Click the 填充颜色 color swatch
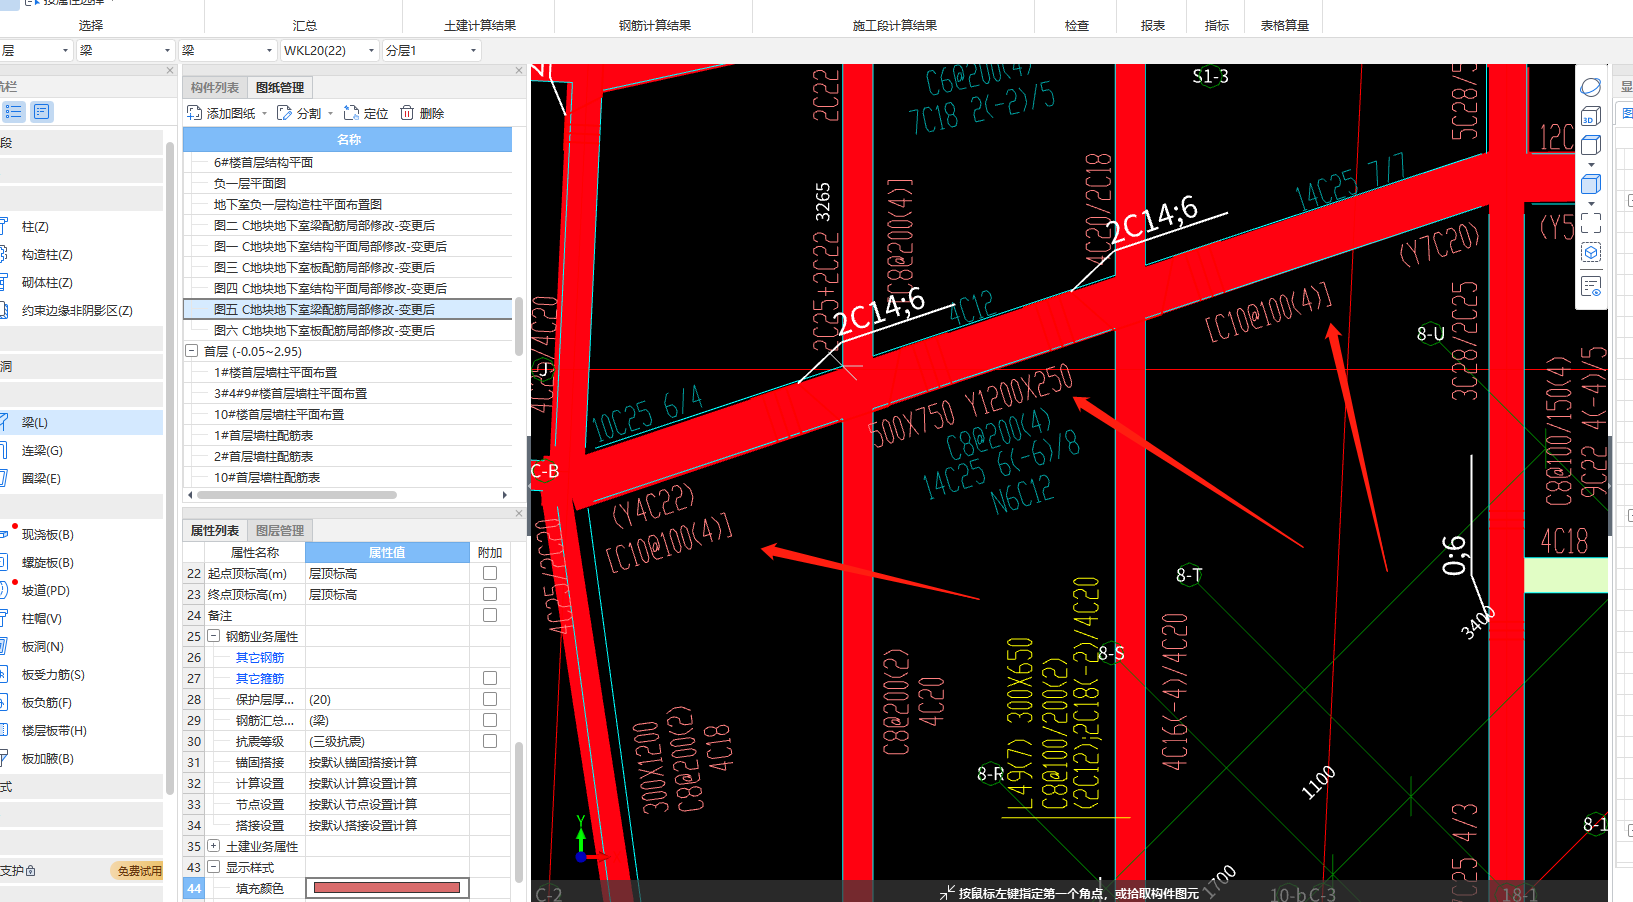This screenshot has width=1633, height=902. pos(387,888)
